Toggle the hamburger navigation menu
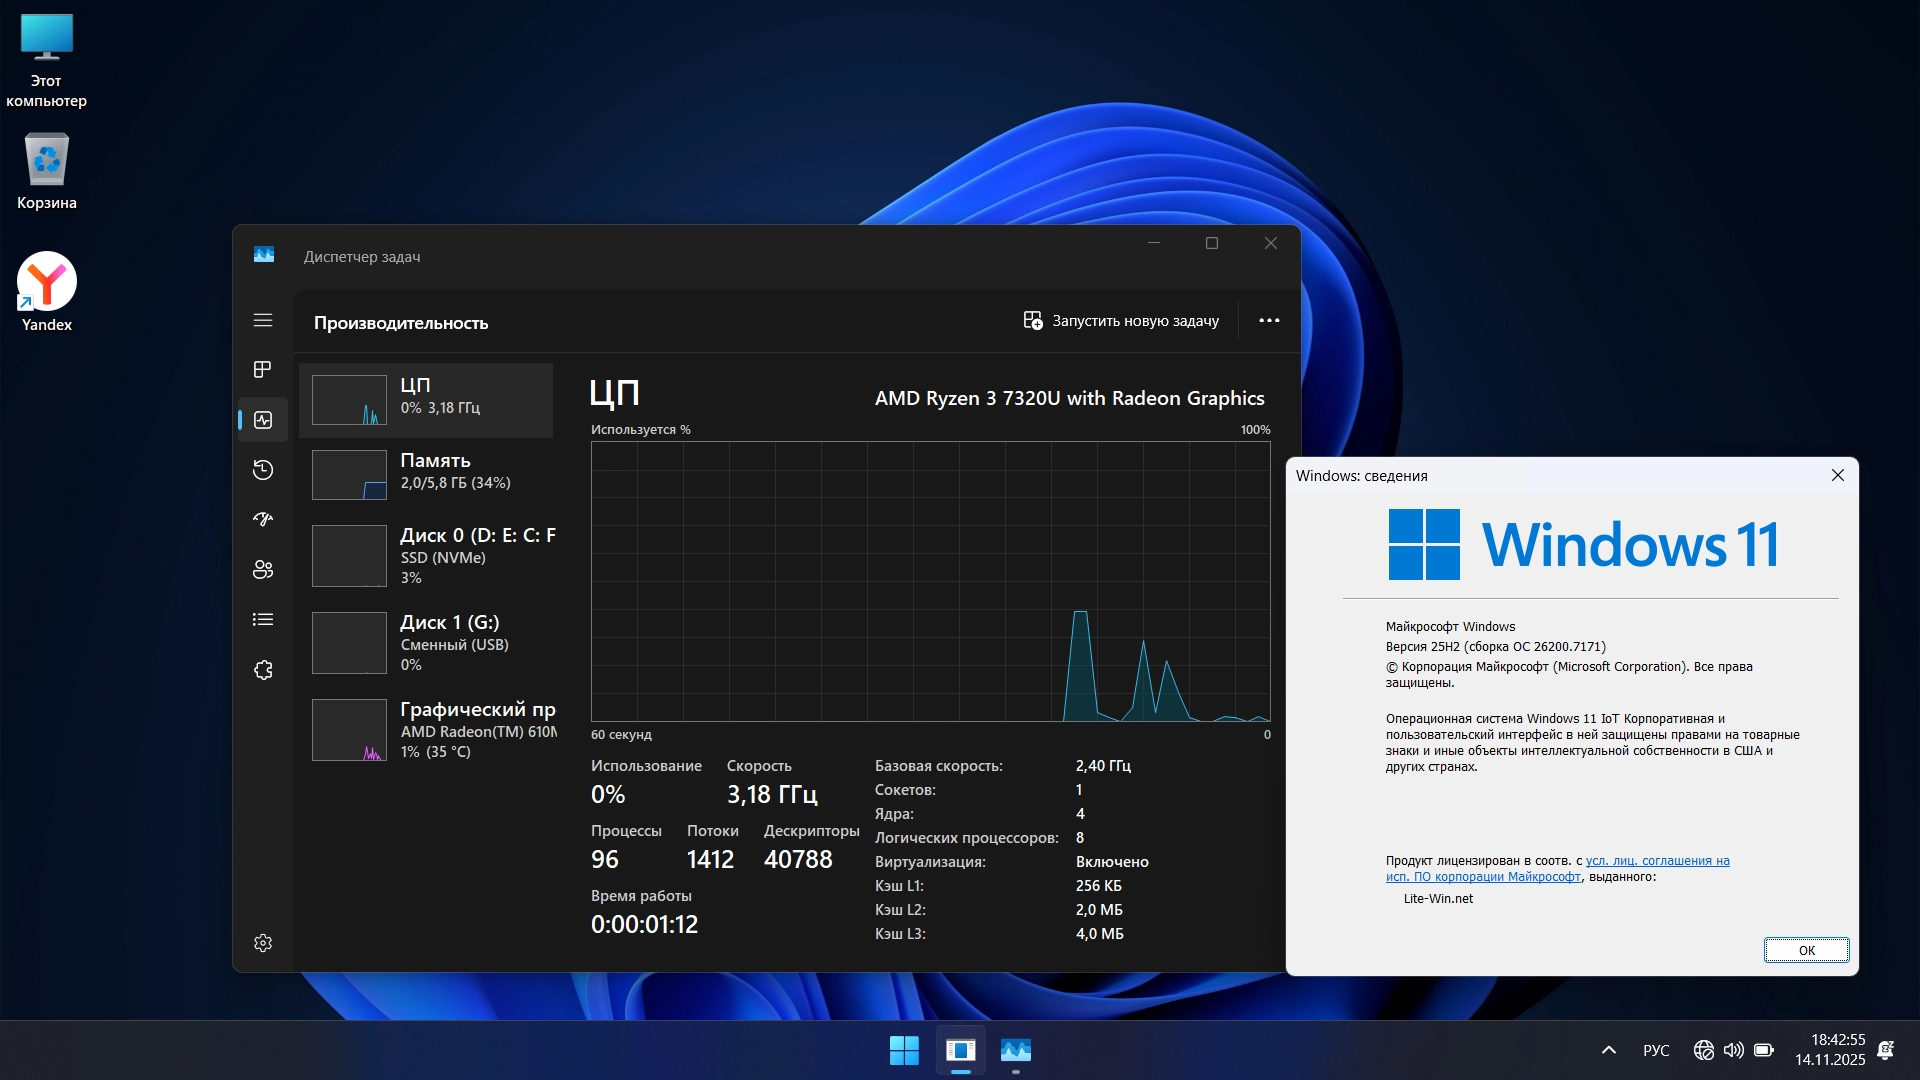1920x1080 pixels. pyautogui.click(x=262, y=320)
